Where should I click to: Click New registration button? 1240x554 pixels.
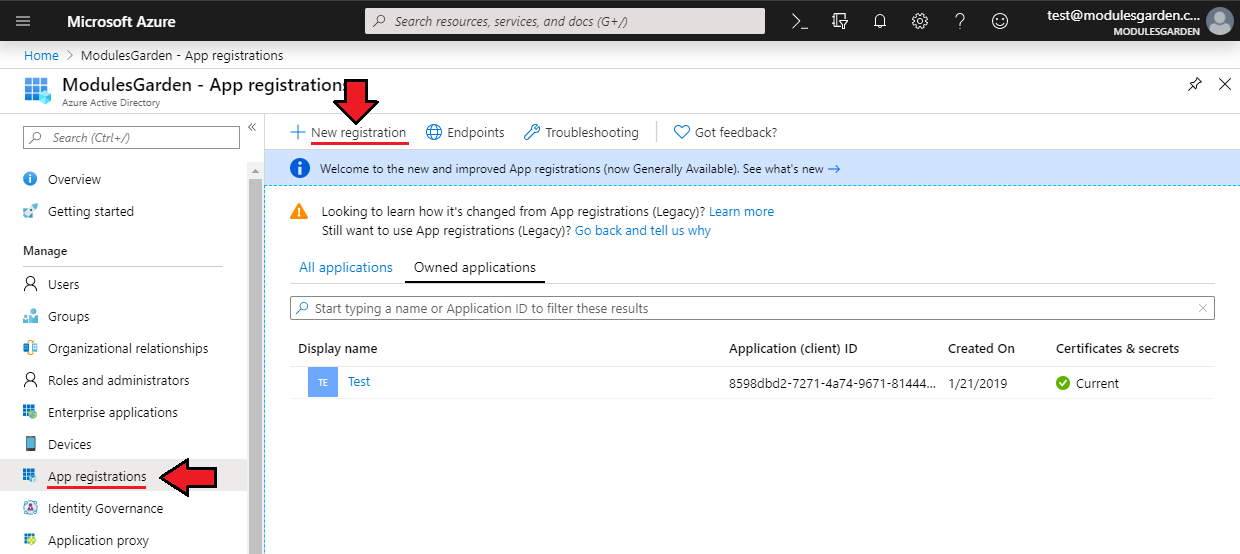click(348, 132)
